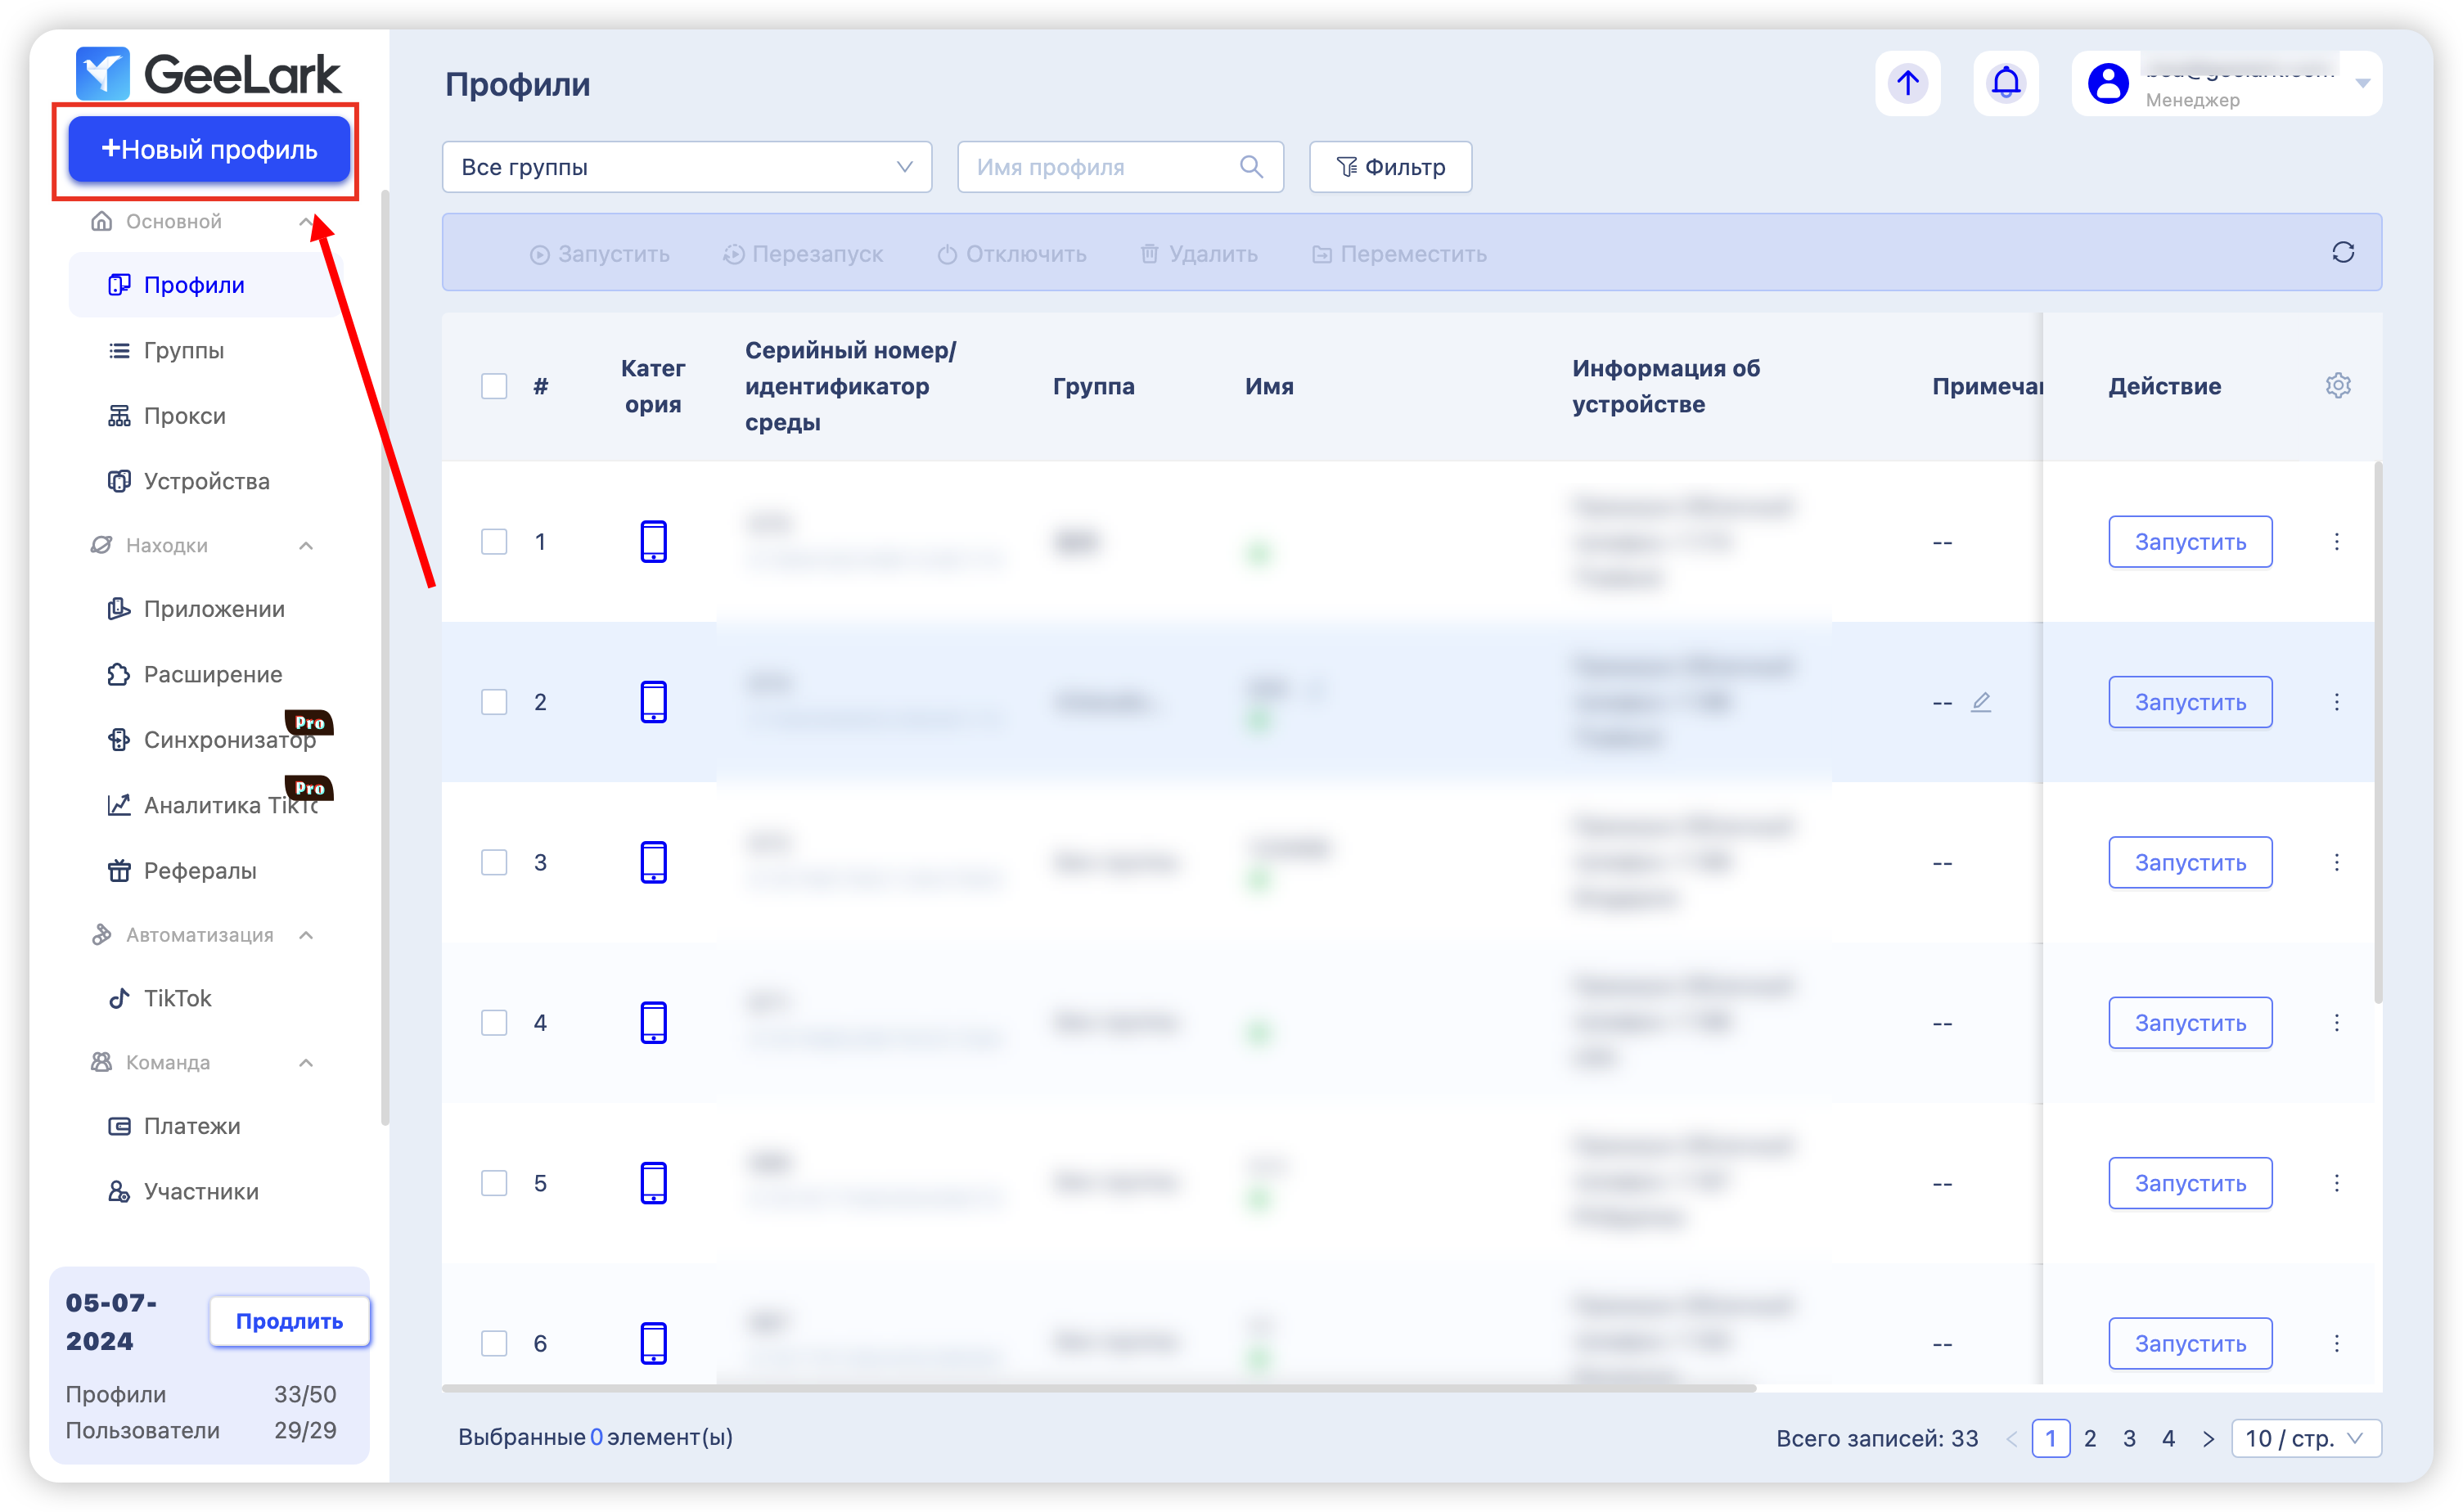Click the Продлить button

tap(289, 1321)
